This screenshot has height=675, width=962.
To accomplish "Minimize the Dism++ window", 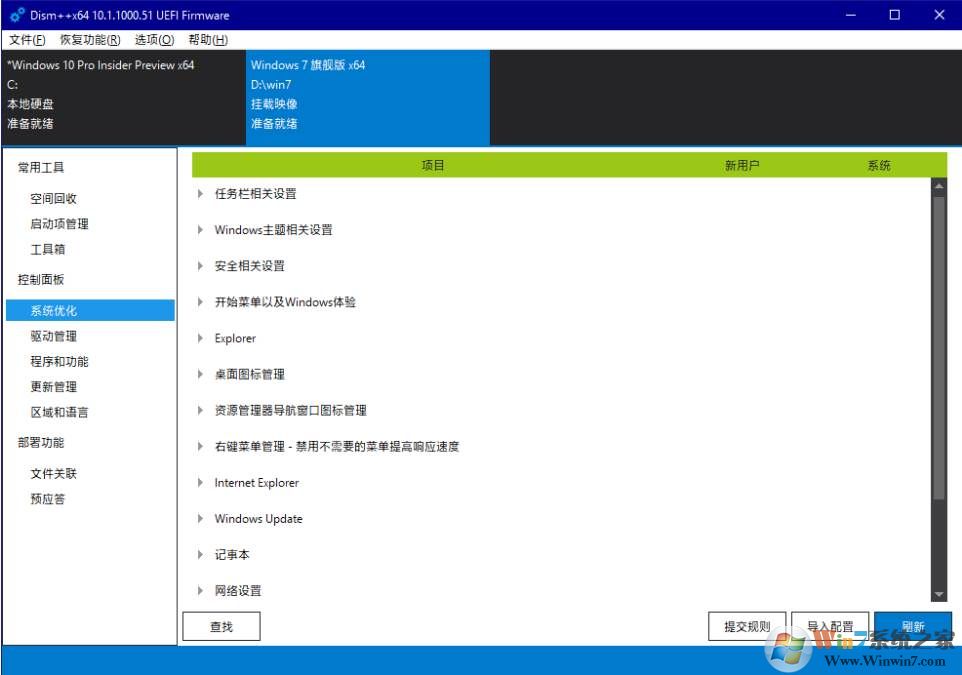I will (x=850, y=15).
